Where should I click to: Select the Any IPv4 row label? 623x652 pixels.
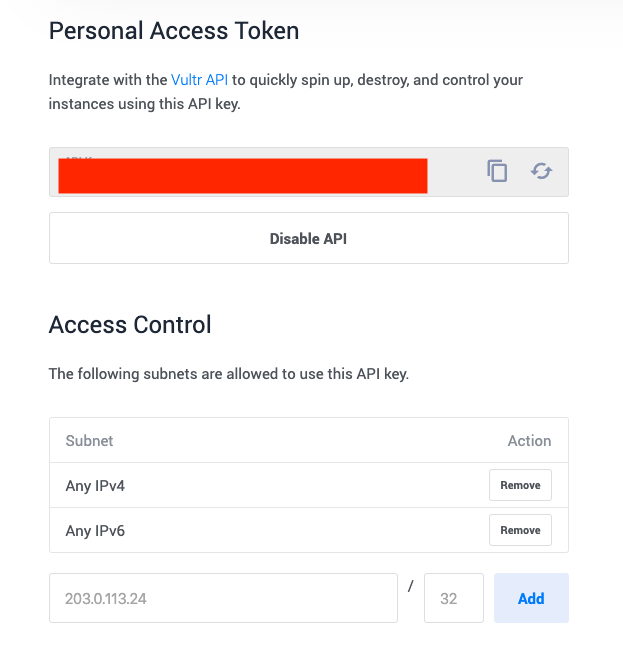click(95, 486)
